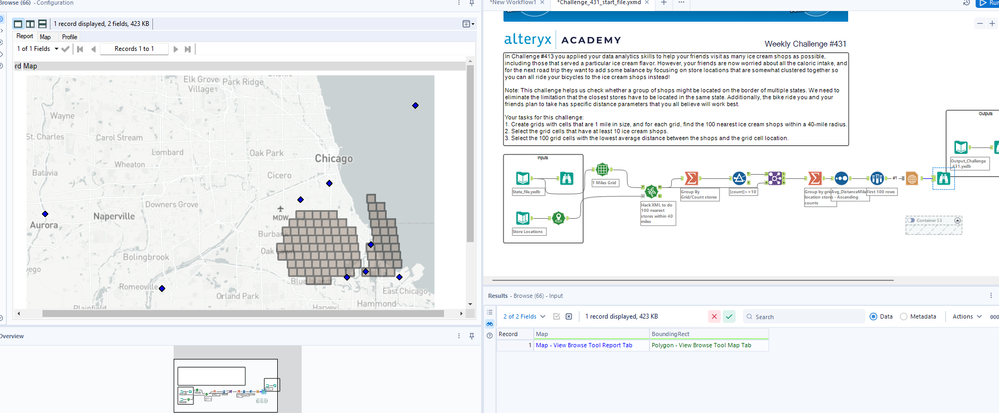Image resolution: width=999 pixels, height=413 pixels.
Task: Open the Actions dropdown in Results
Action: pyautogui.click(x=967, y=316)
